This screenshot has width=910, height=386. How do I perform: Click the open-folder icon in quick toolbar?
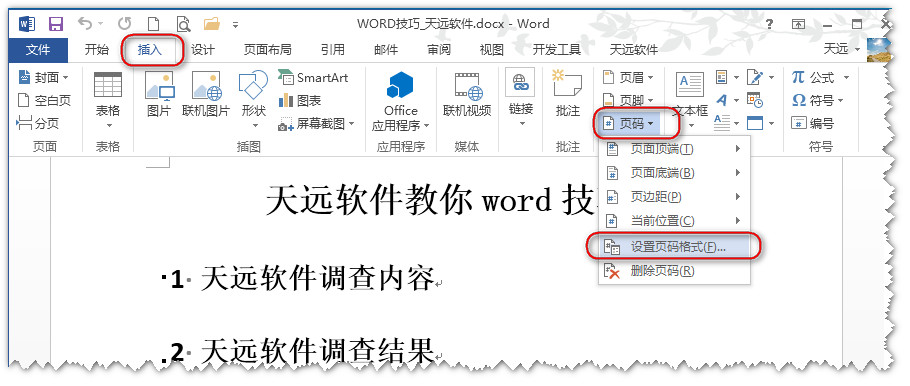pyautogui.click(x=212, y=24)
